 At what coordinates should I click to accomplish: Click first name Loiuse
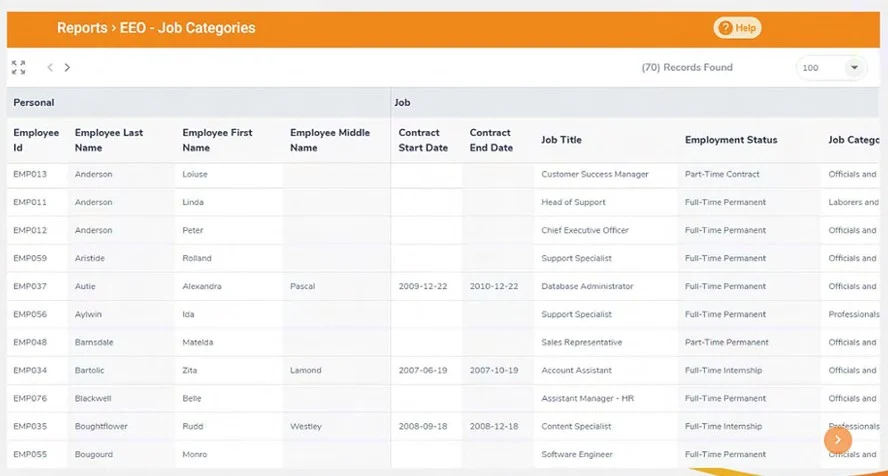195,174
